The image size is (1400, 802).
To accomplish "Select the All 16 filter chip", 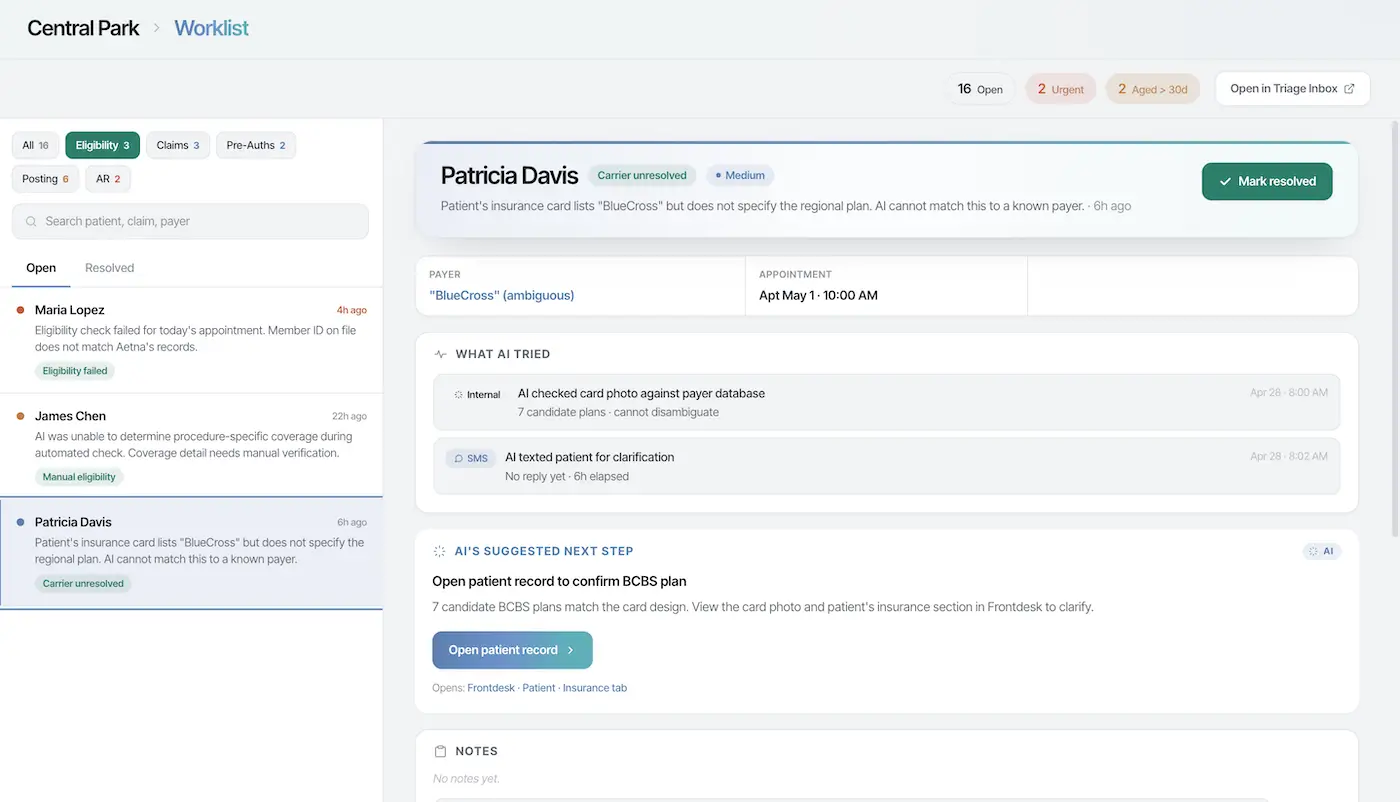I will click(x=36, y=145).
